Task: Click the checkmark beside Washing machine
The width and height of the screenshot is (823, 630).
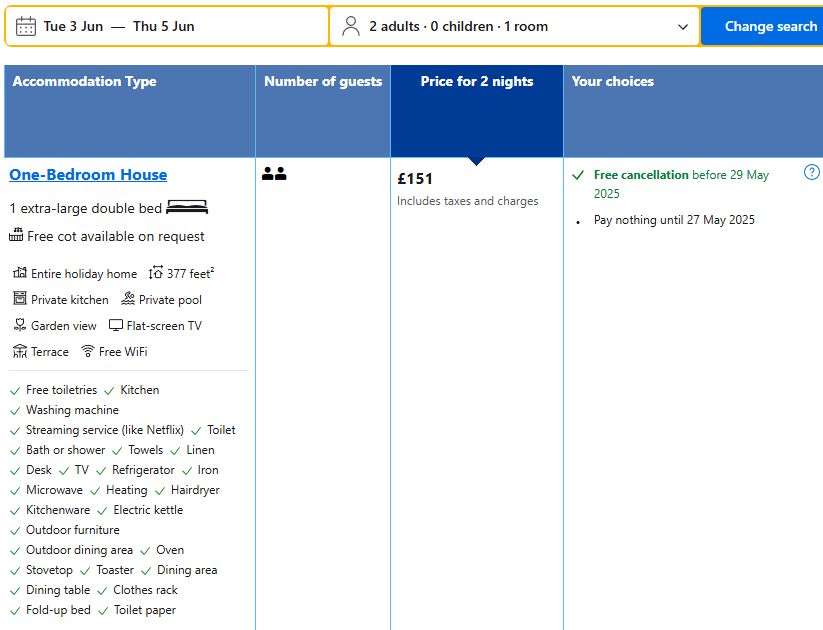Action: pos(15,411)
